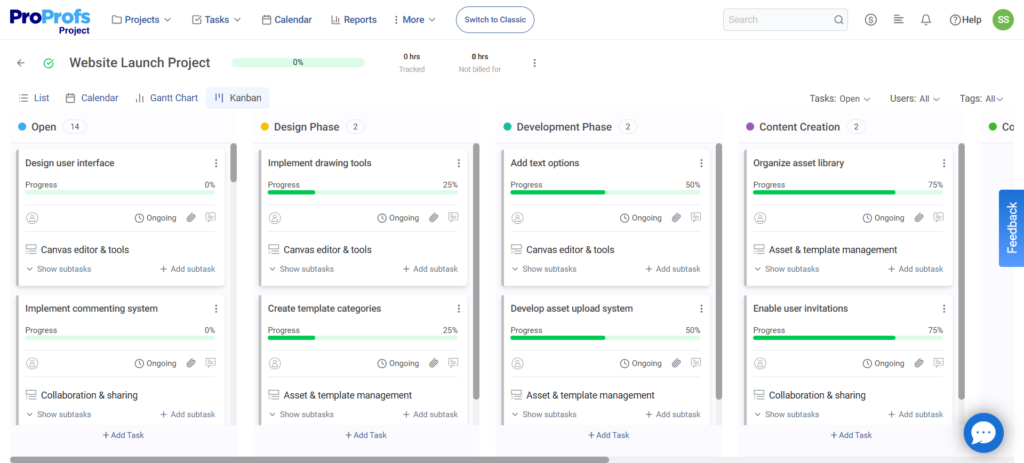Click the ProProfs Project logo

pyautogui.click(x=50, y=21)
